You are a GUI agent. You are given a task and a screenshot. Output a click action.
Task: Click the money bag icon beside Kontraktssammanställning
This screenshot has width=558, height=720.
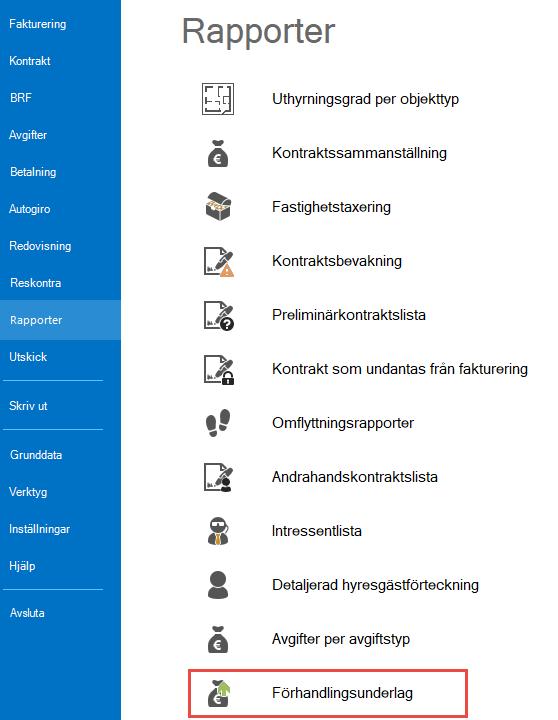point(218,153)
